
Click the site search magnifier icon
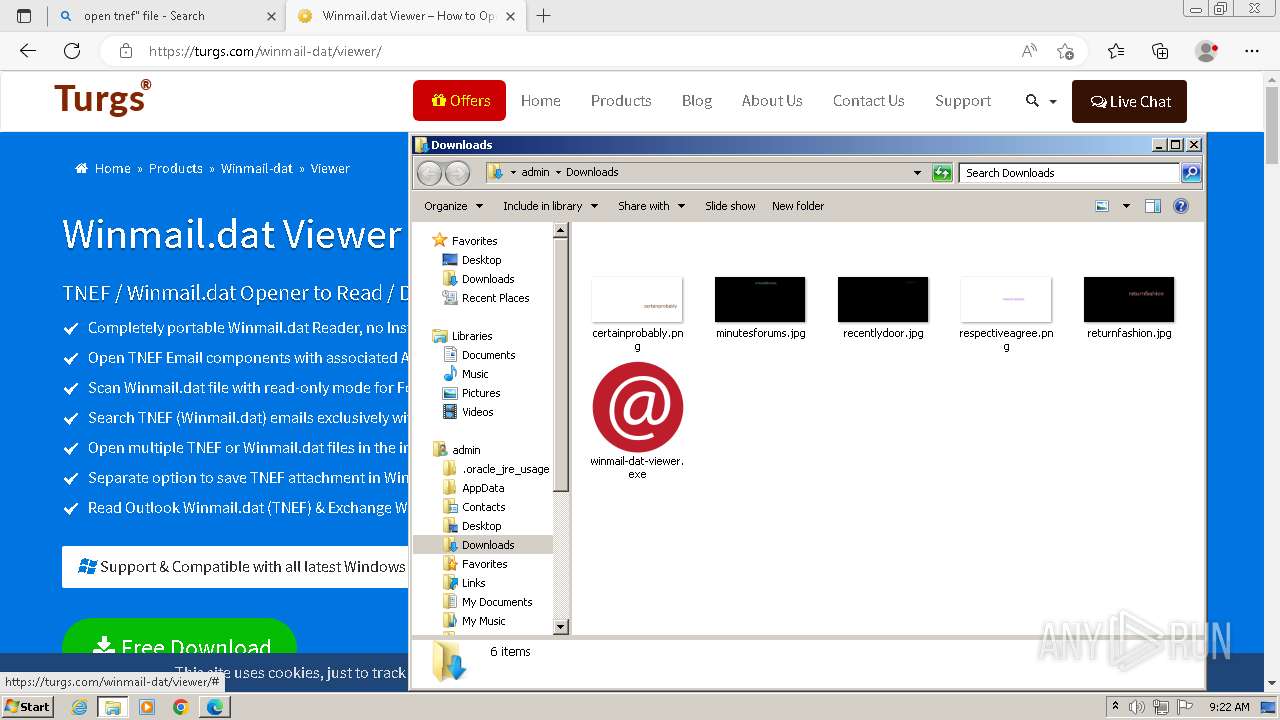point(1032,101)
